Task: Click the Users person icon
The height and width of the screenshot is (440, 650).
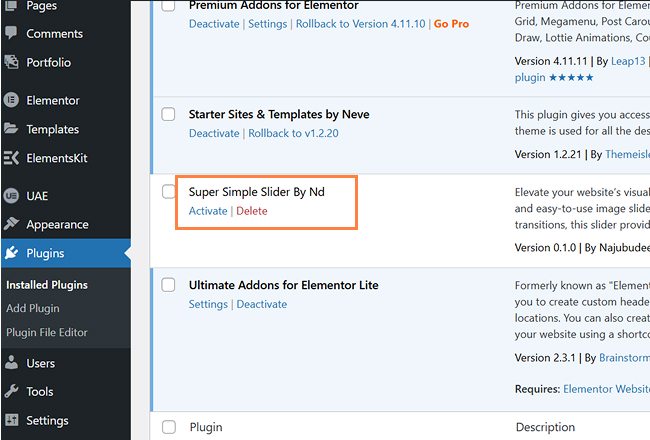Action: click(12, 363)
